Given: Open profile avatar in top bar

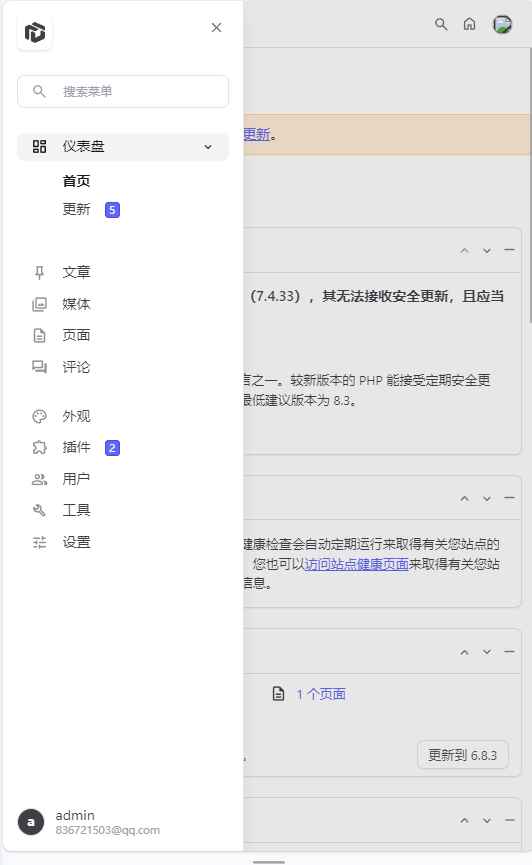Looking at the screenshot, I should click(x=502, y=24).
